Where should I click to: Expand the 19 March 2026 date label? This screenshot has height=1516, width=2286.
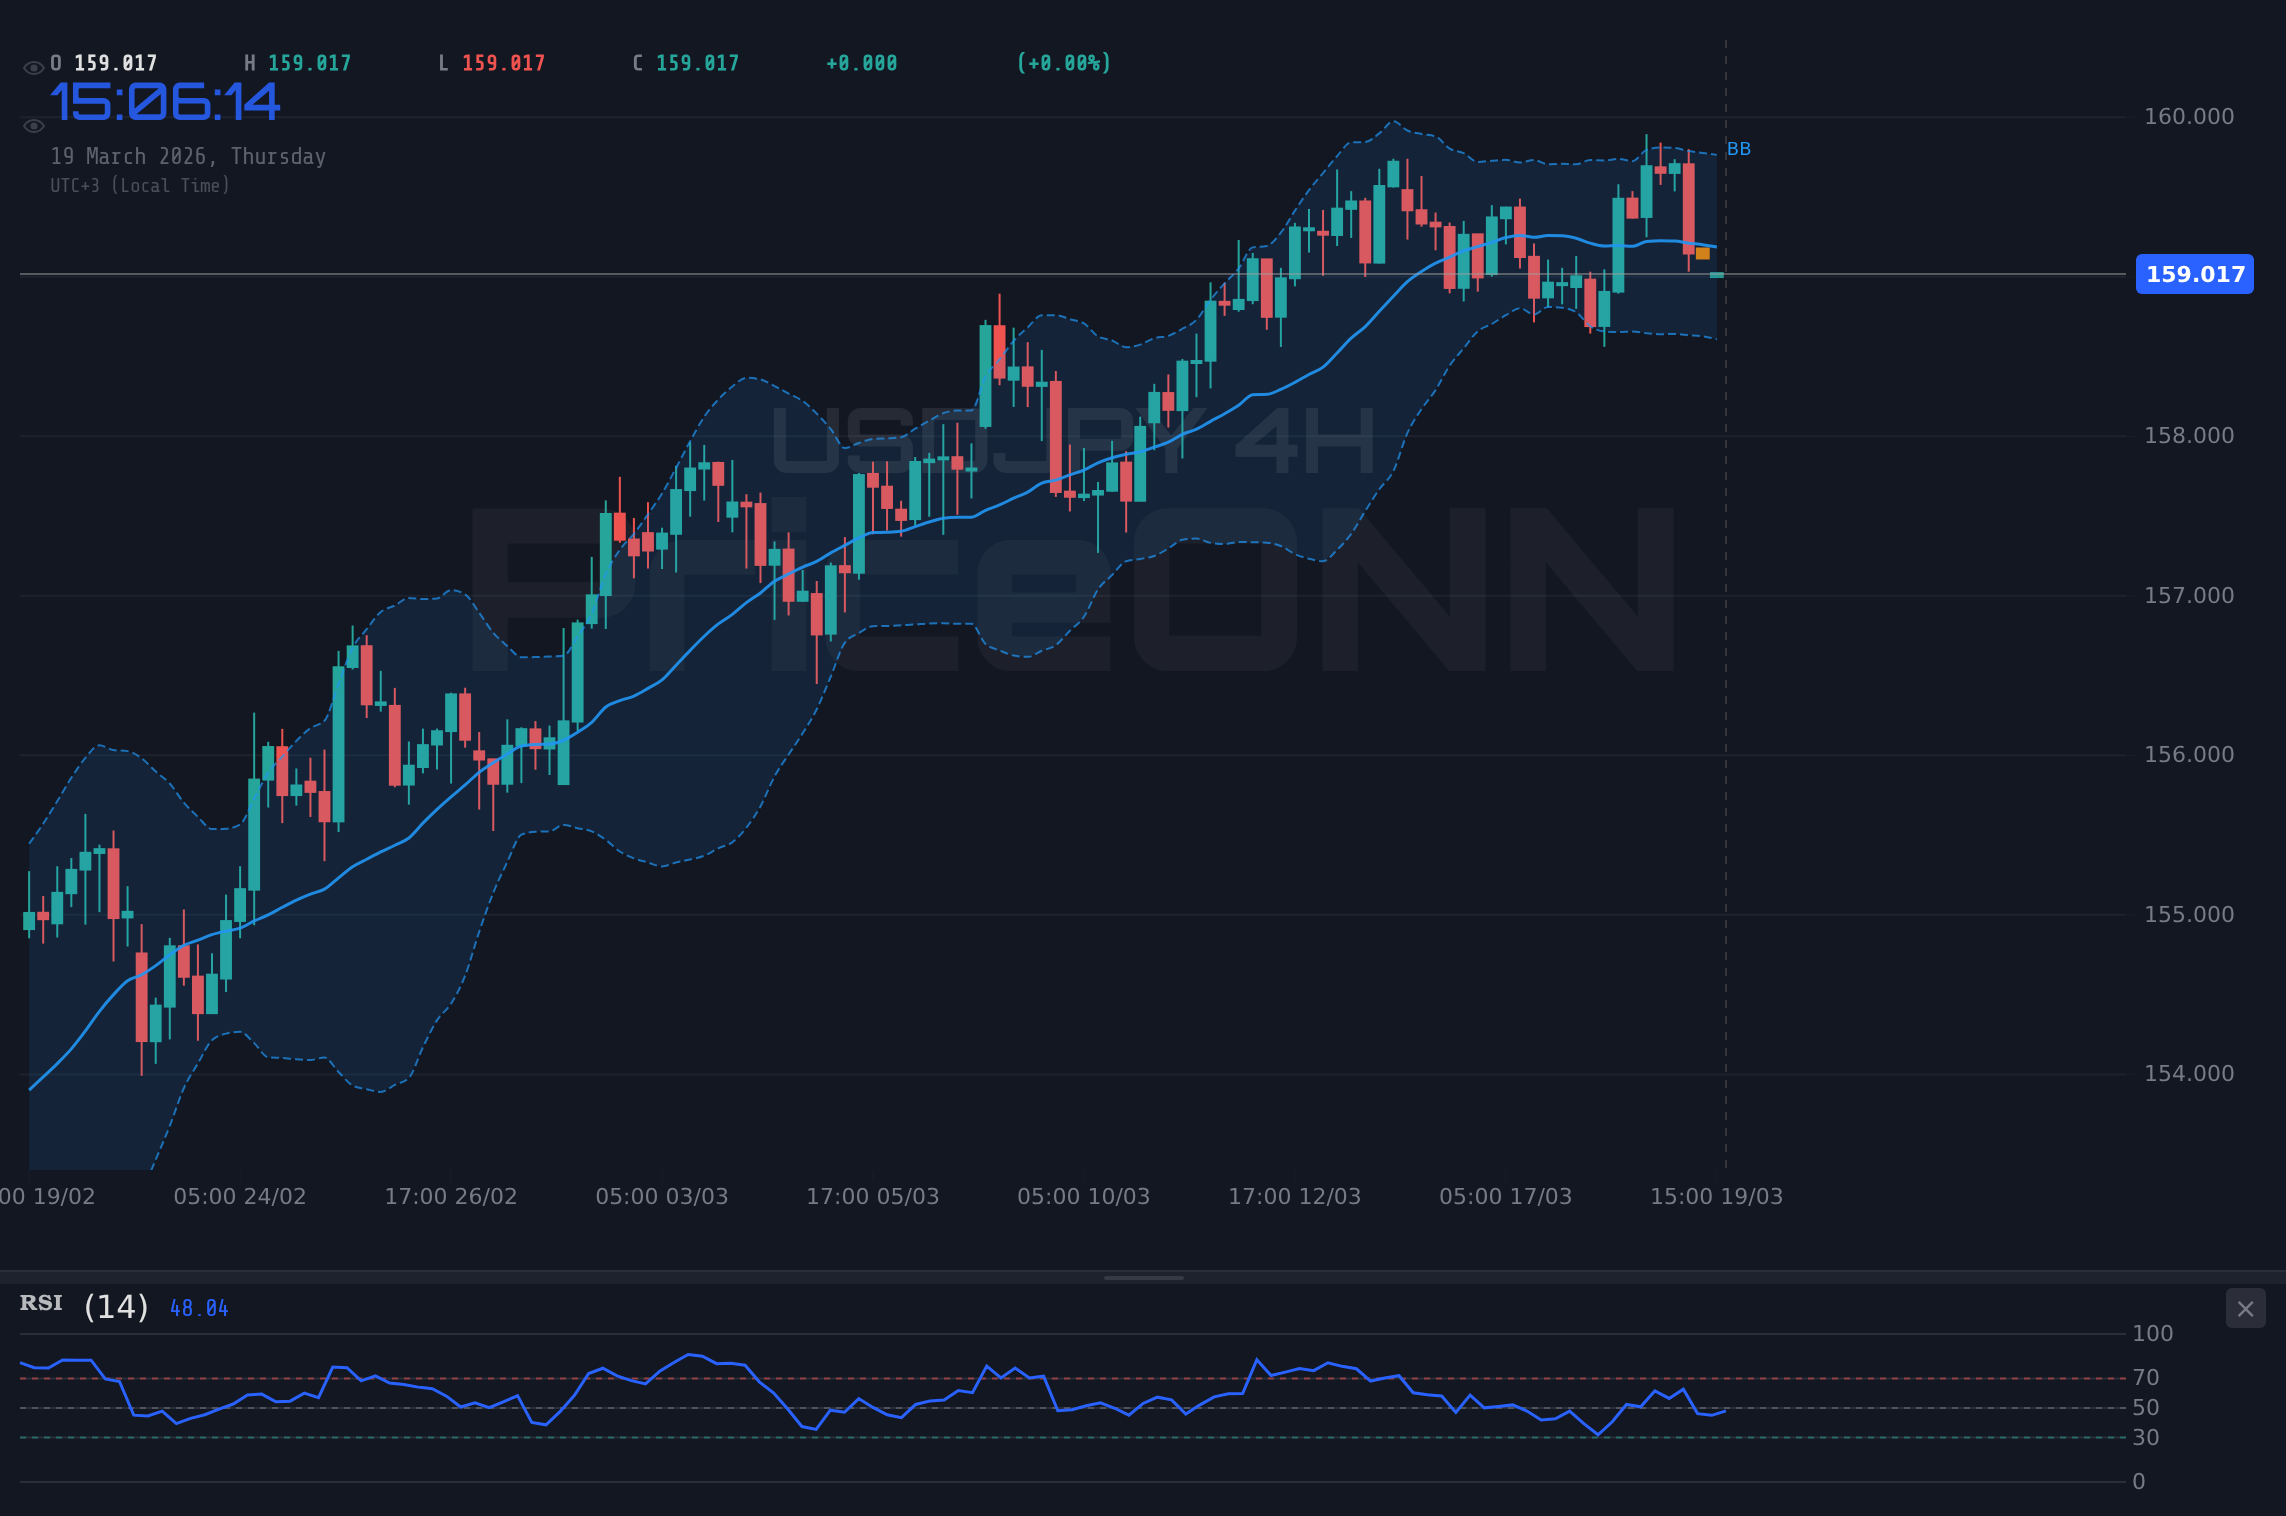[x=189, y=156]
